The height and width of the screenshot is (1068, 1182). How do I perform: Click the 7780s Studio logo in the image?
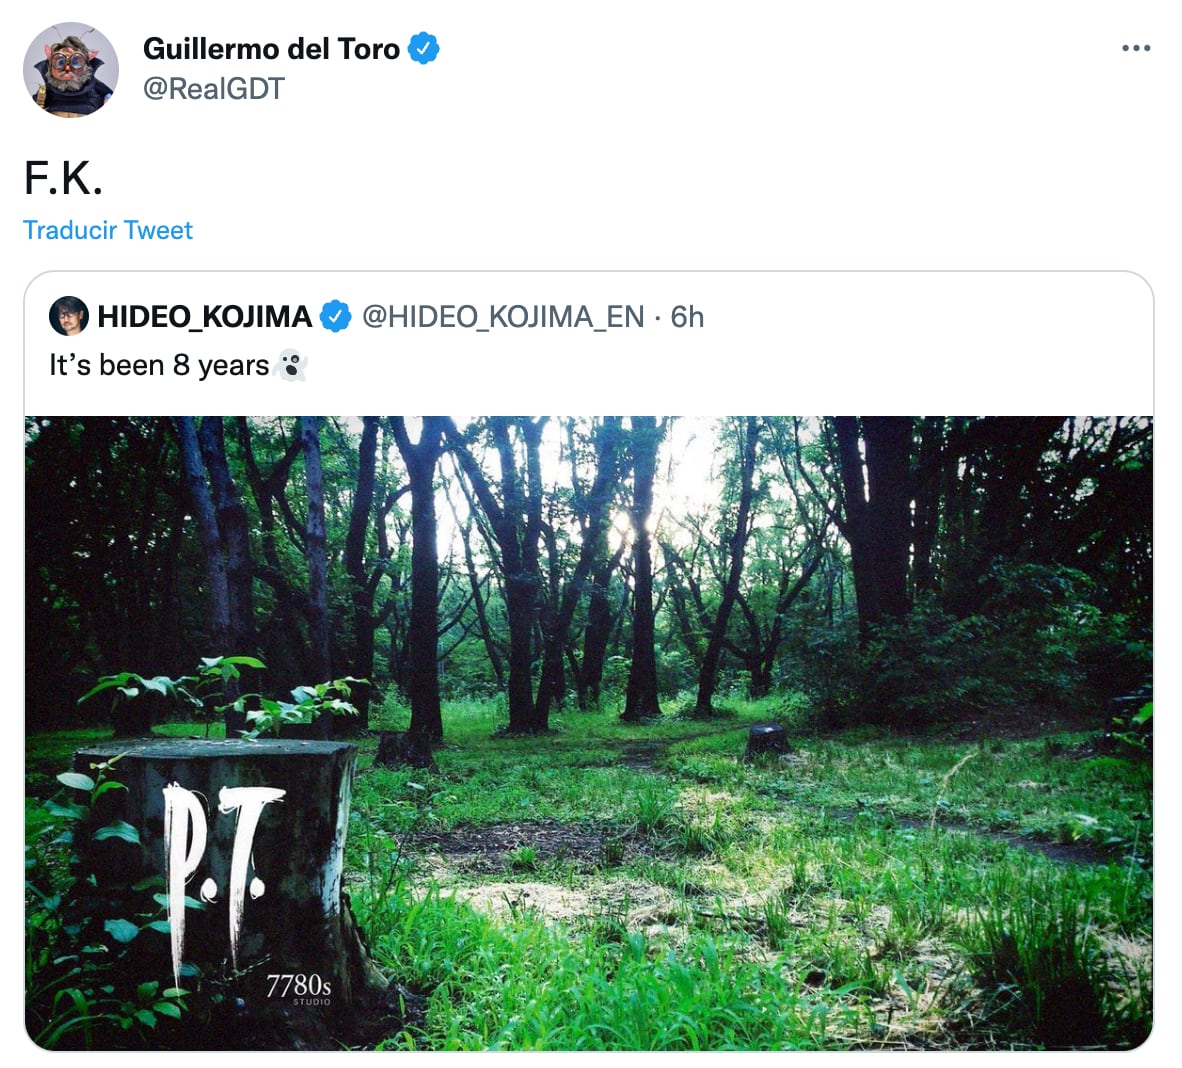pyautogui.click(x=298, y=989)
